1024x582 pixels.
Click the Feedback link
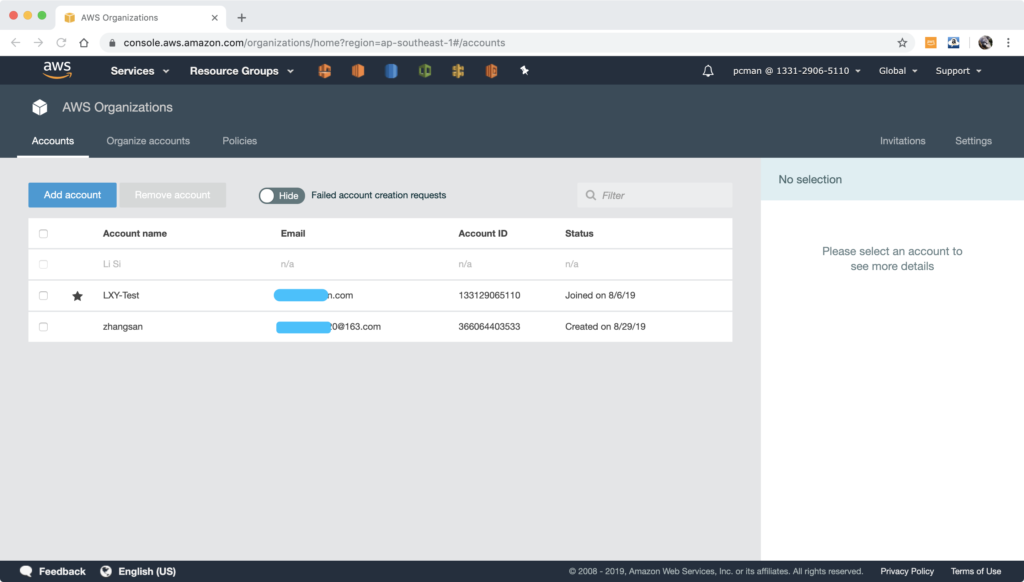[x=62, y=571]
